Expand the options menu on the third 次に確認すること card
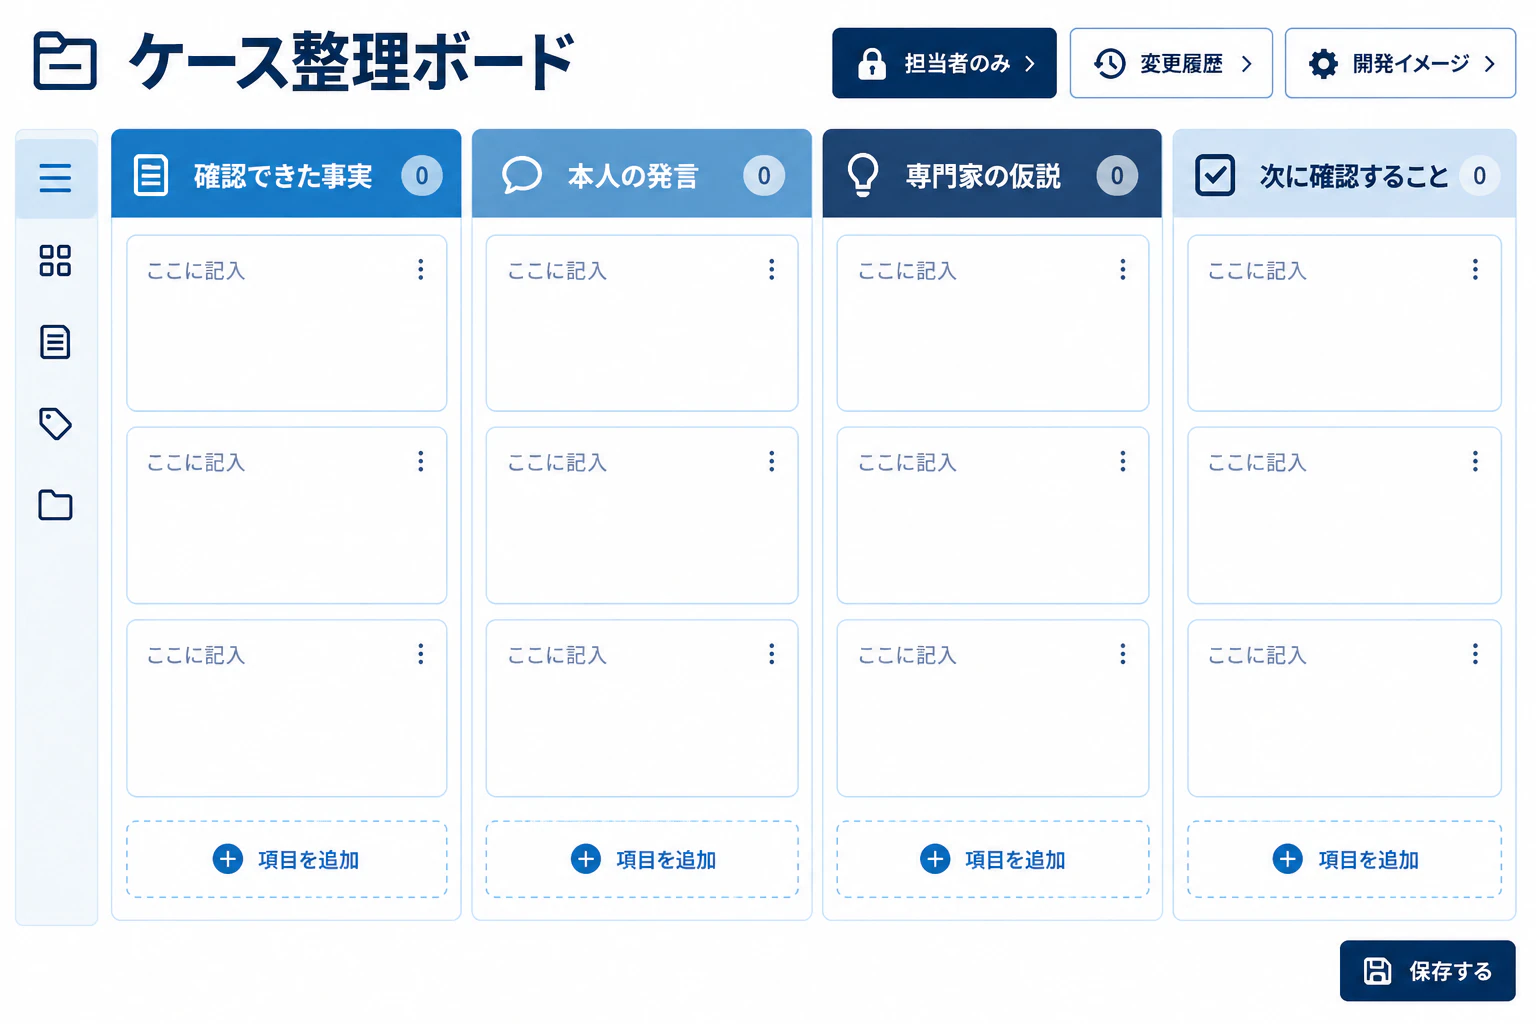1536x1024 pixels. [1475, 654]
